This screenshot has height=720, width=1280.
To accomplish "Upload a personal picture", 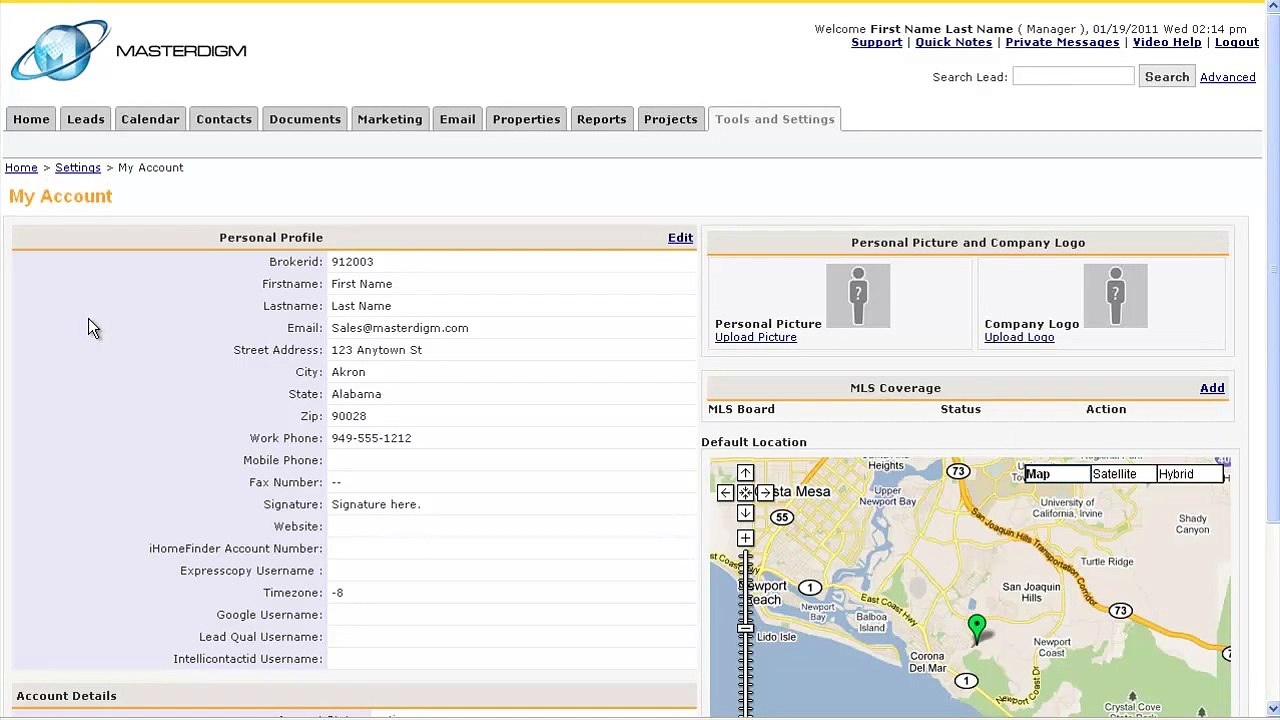I will [756, 337].
